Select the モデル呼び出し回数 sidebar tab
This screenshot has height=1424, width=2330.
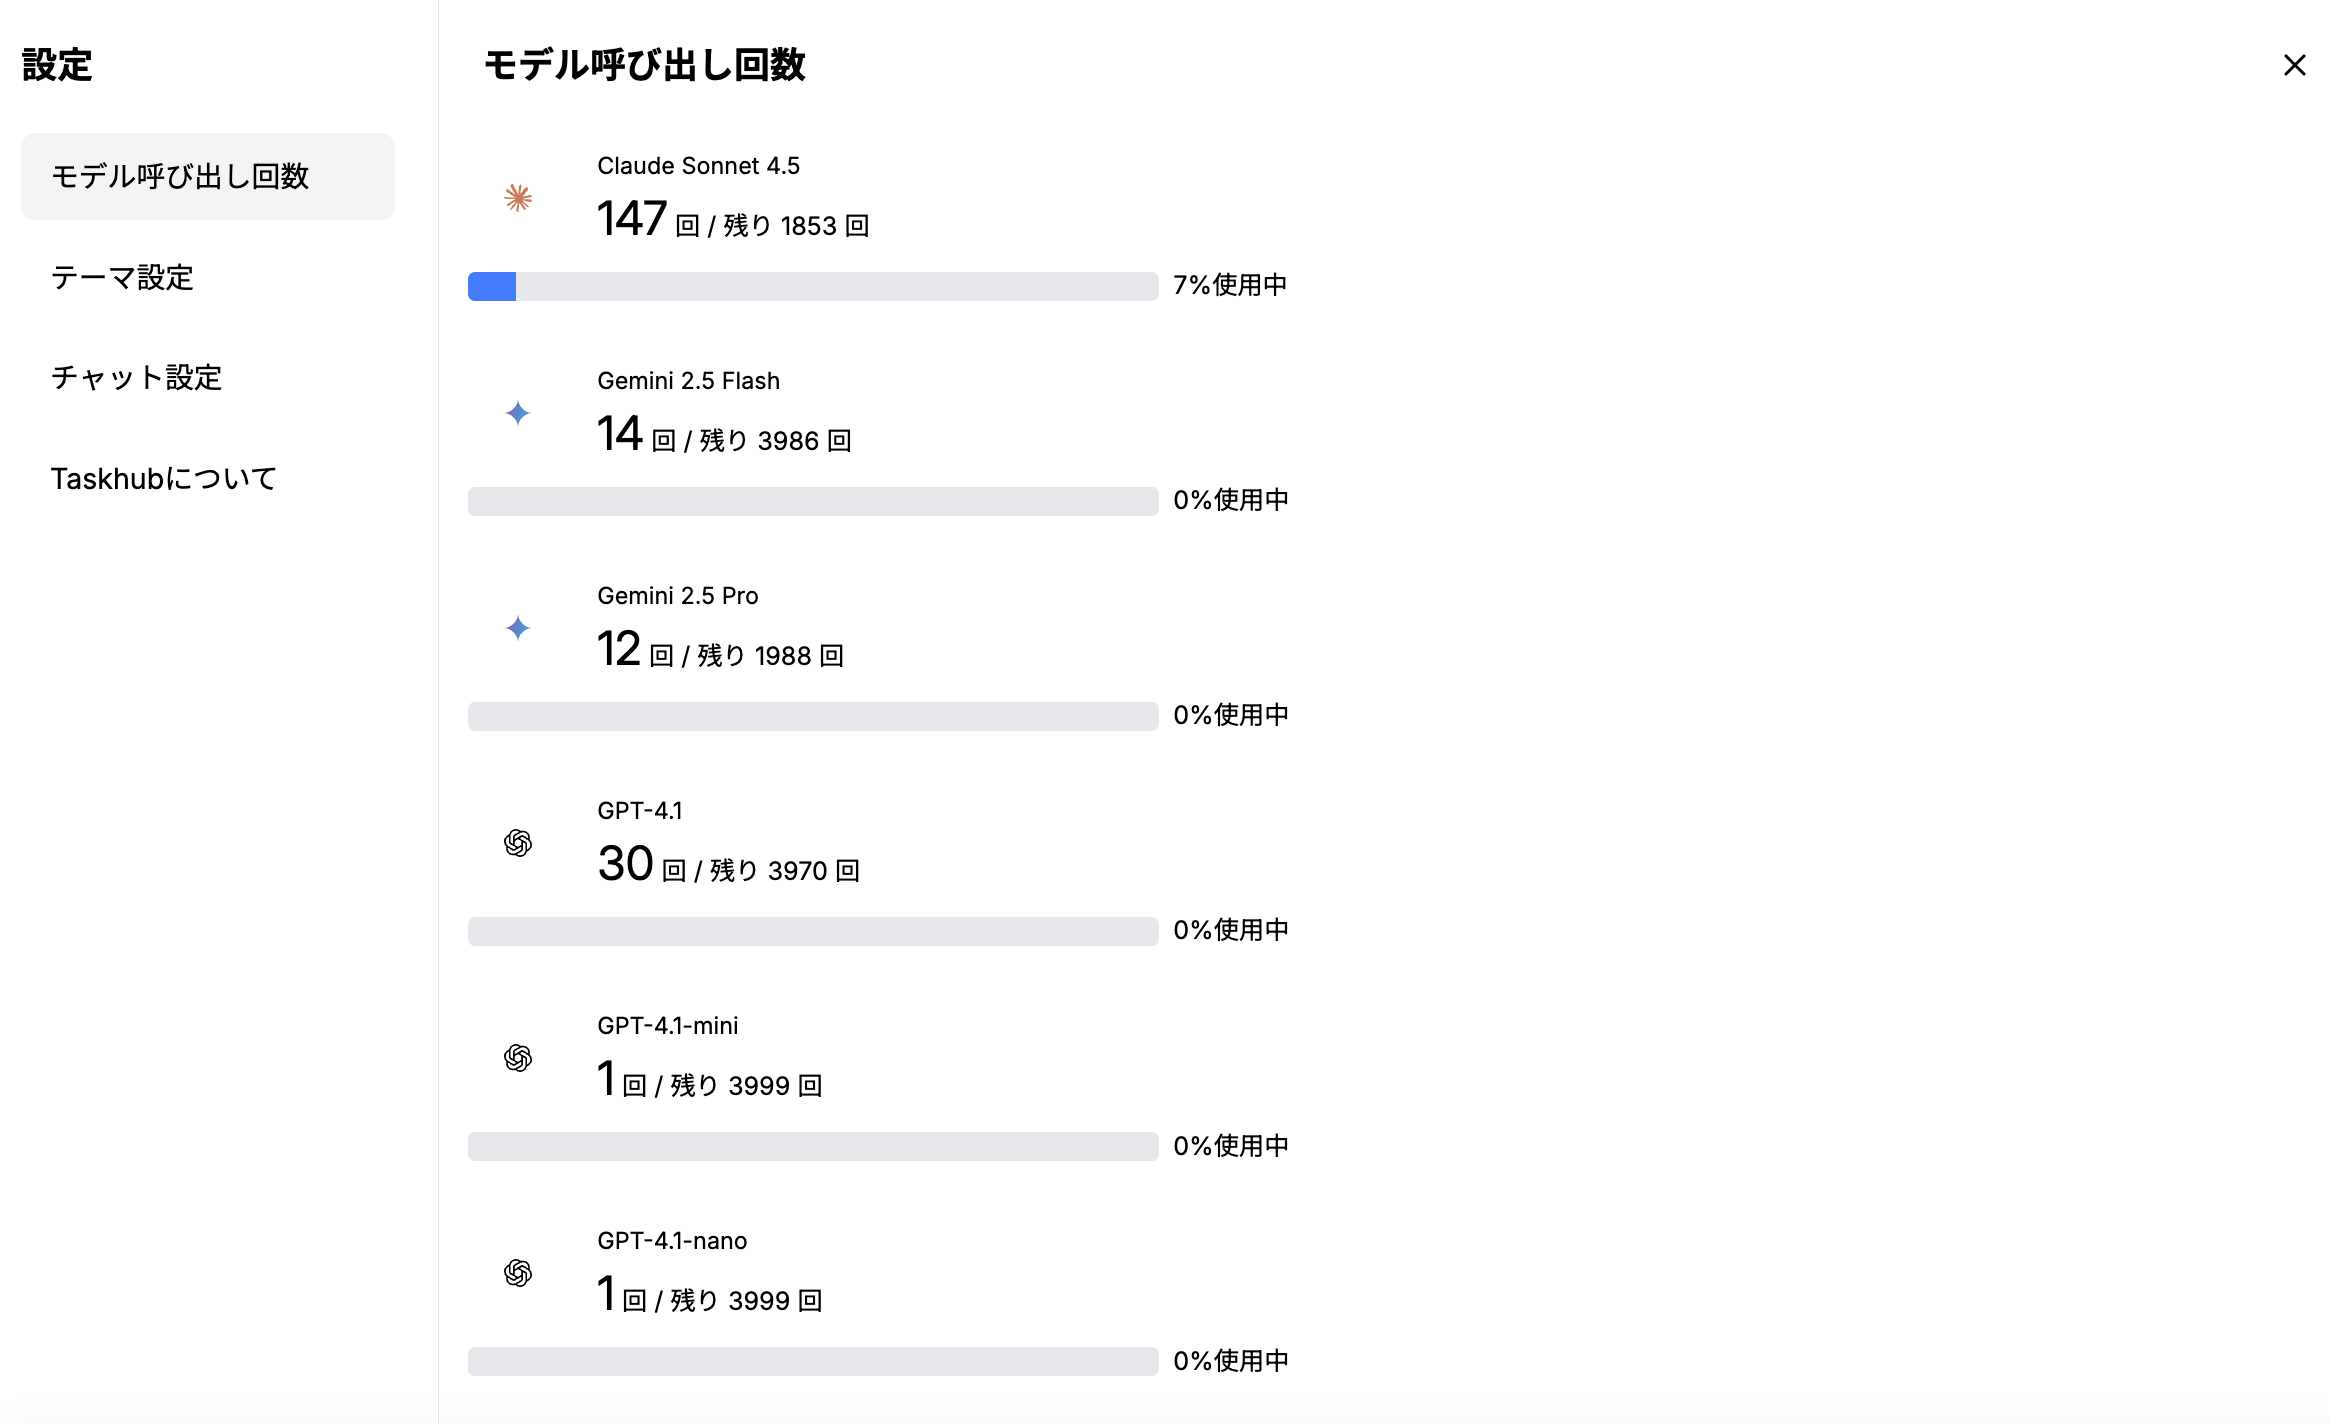click(x=208, y=176)
